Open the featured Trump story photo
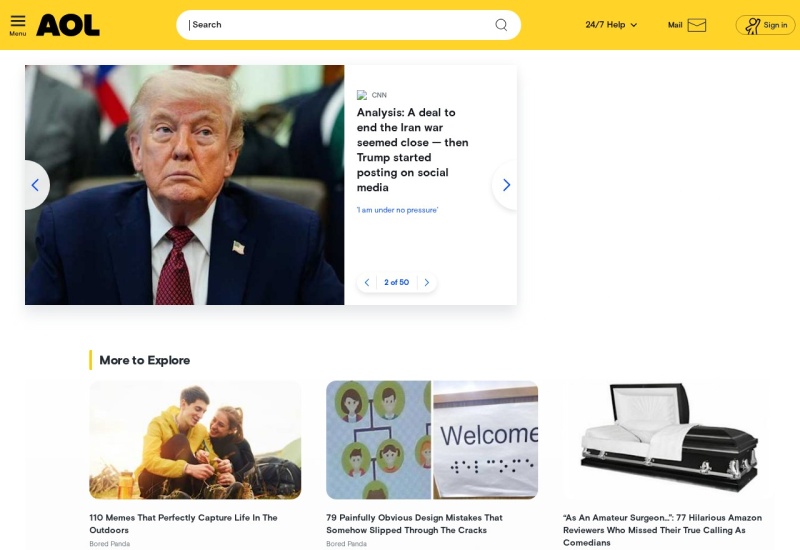 [x=185, y=185]
